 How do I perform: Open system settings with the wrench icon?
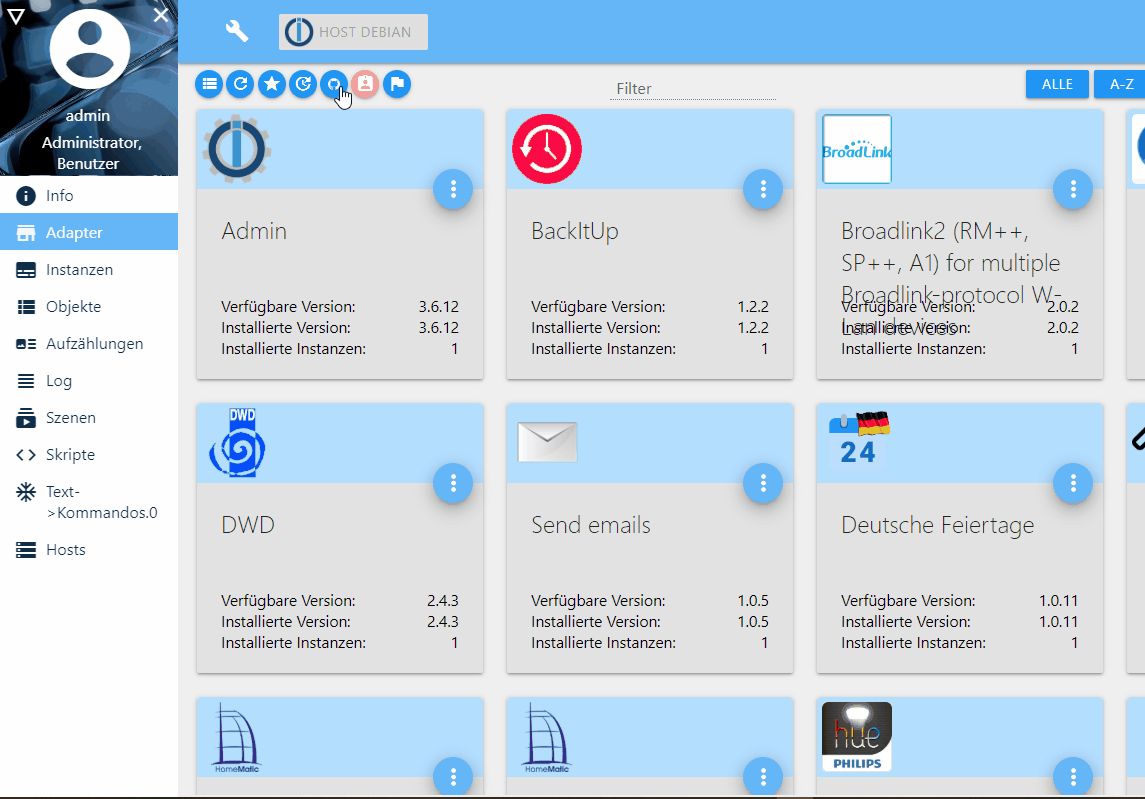click(237, 31)
